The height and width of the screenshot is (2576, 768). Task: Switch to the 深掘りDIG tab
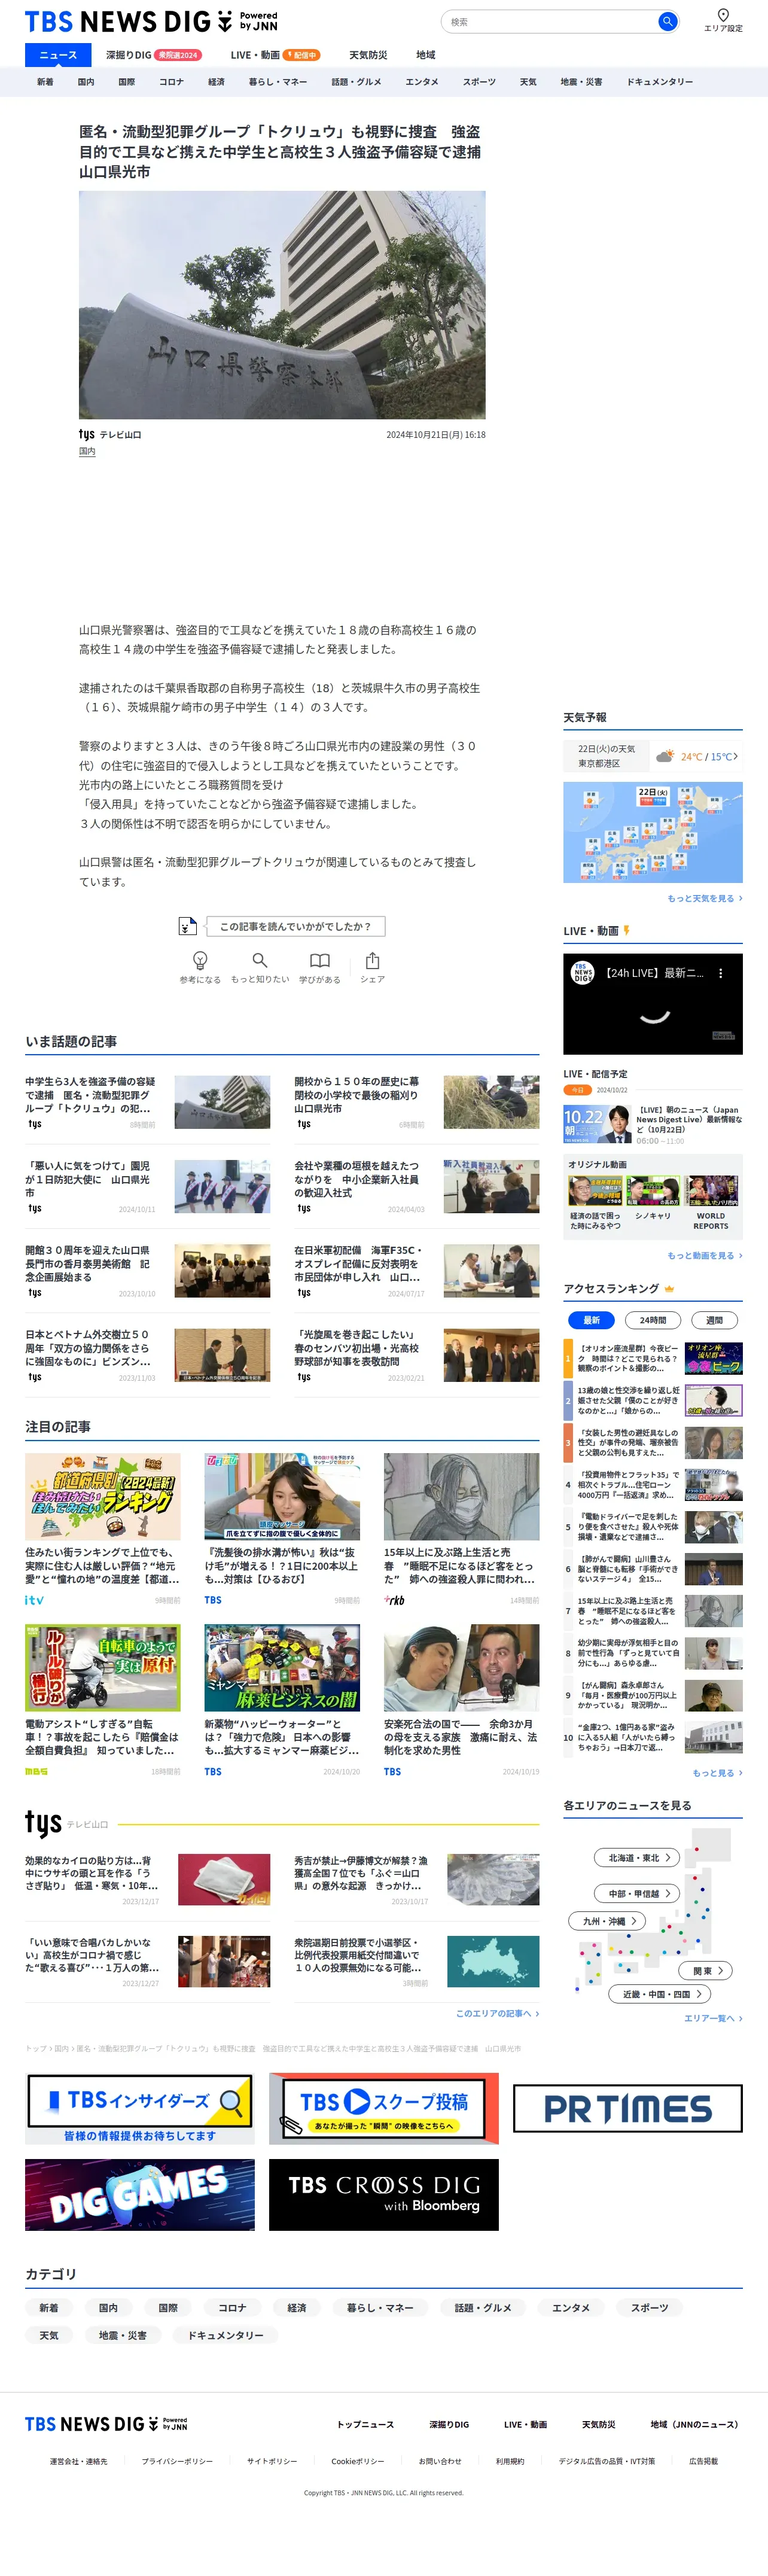(x=153, y=55)
